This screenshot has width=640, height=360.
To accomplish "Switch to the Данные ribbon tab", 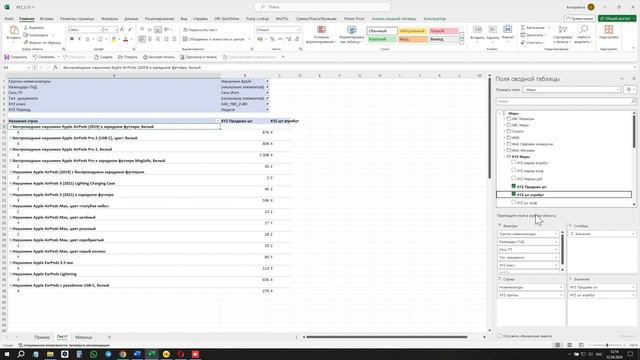I will (x=131, y=19).
